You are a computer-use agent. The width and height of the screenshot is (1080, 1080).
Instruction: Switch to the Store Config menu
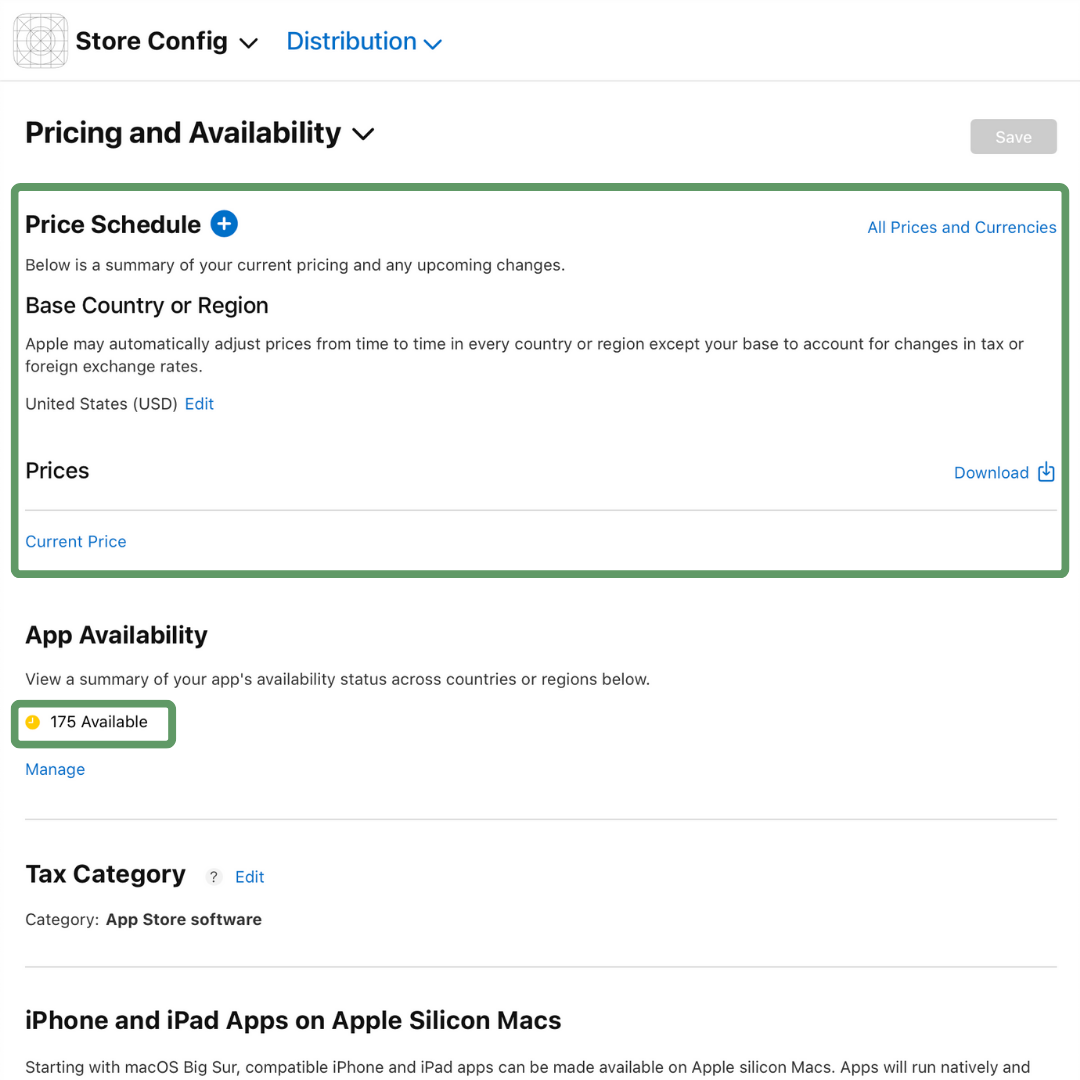click(x=151, y=40)
